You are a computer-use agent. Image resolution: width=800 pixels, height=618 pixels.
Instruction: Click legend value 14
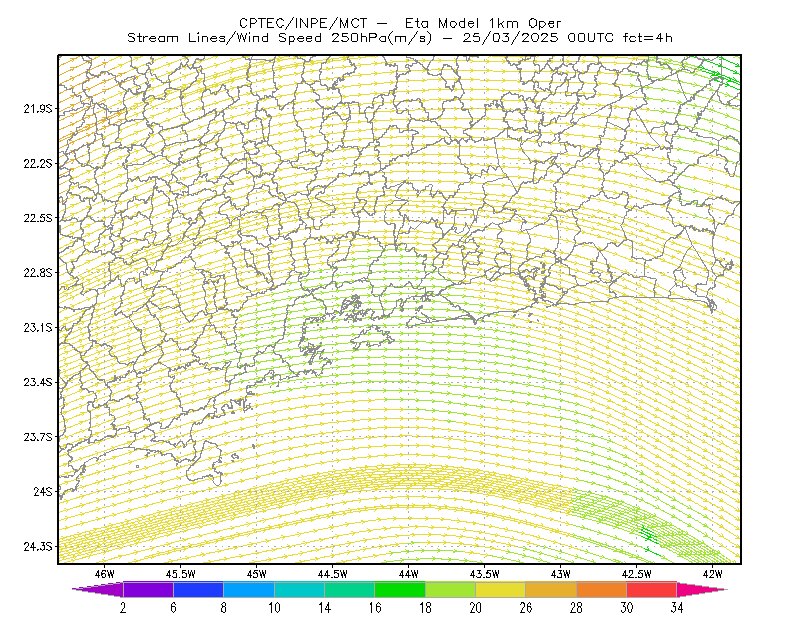pyautogui.click(x=324, y=608)
